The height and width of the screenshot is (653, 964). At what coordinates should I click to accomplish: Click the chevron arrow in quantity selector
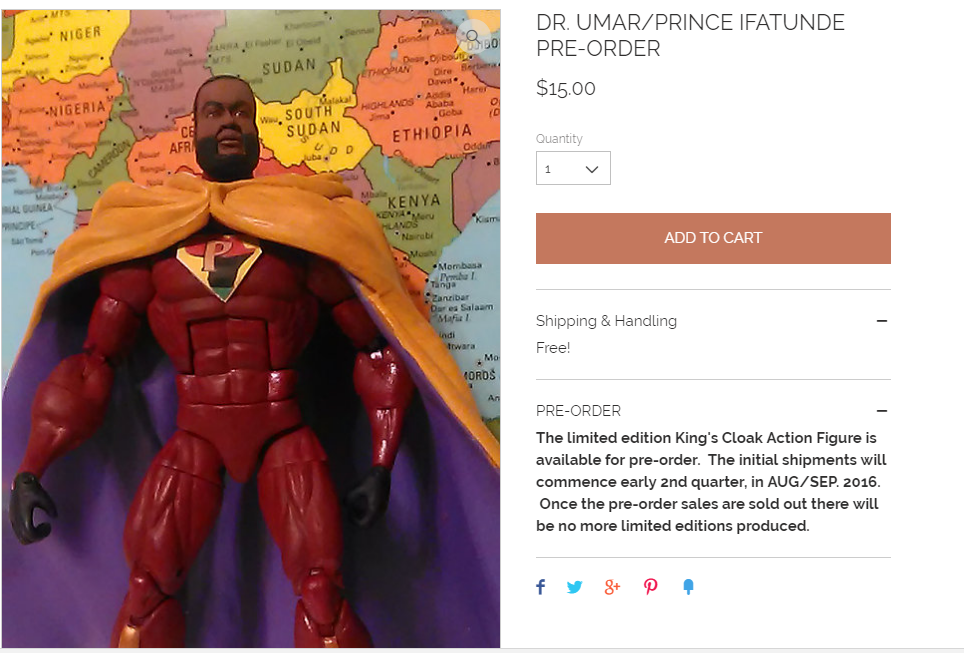tap(591, 169)
